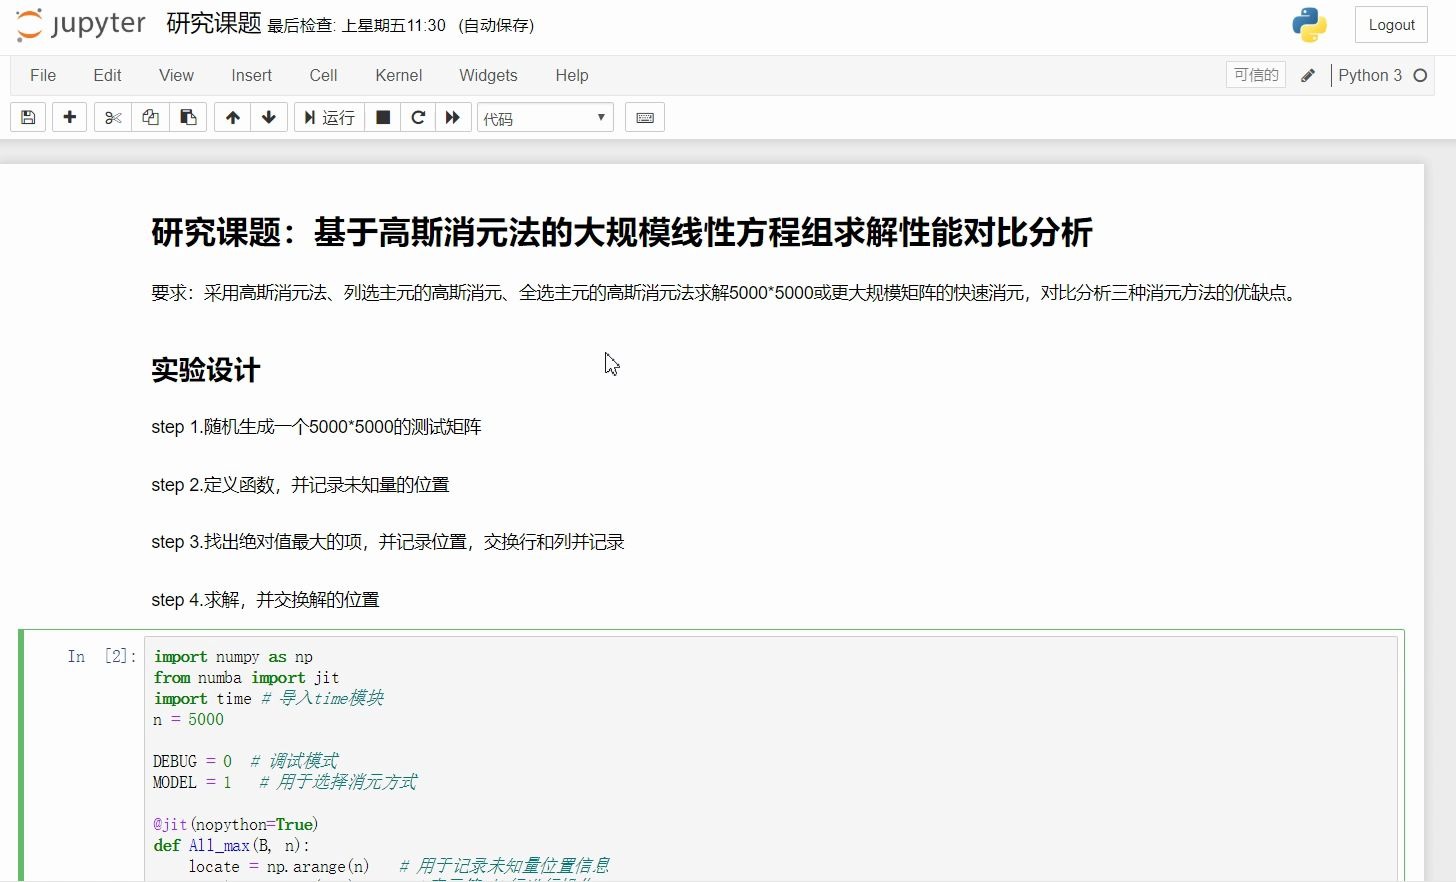Viewport: 1456px width, 882px height.
Task: Open the Kernel menu
Action: coord(398,75)
